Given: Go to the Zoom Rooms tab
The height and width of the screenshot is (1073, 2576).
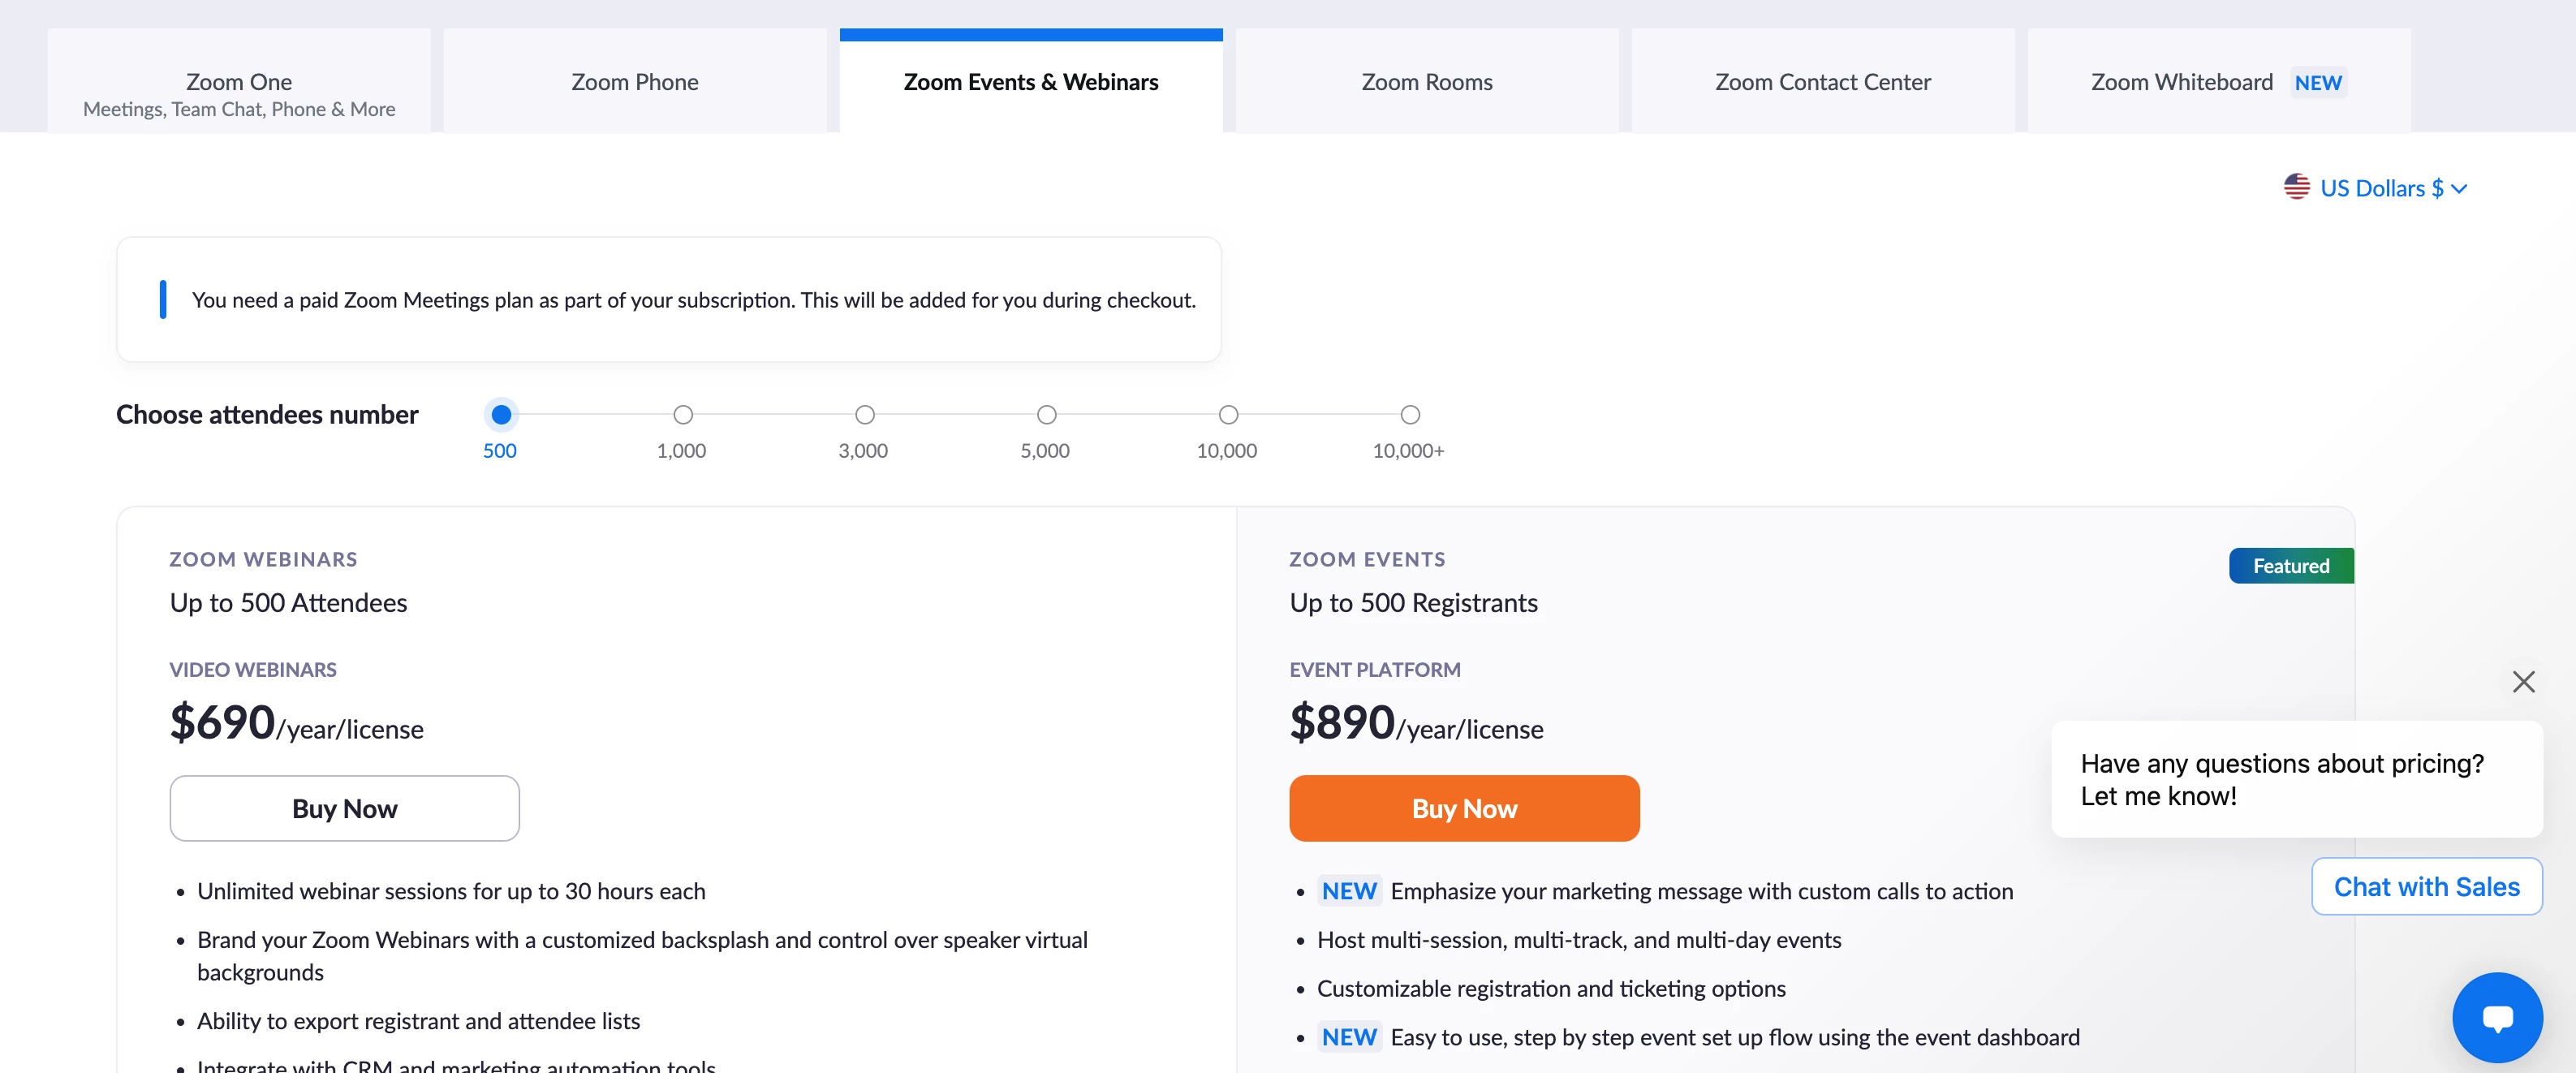Looking at the screenshot, I should [1426, 82].
